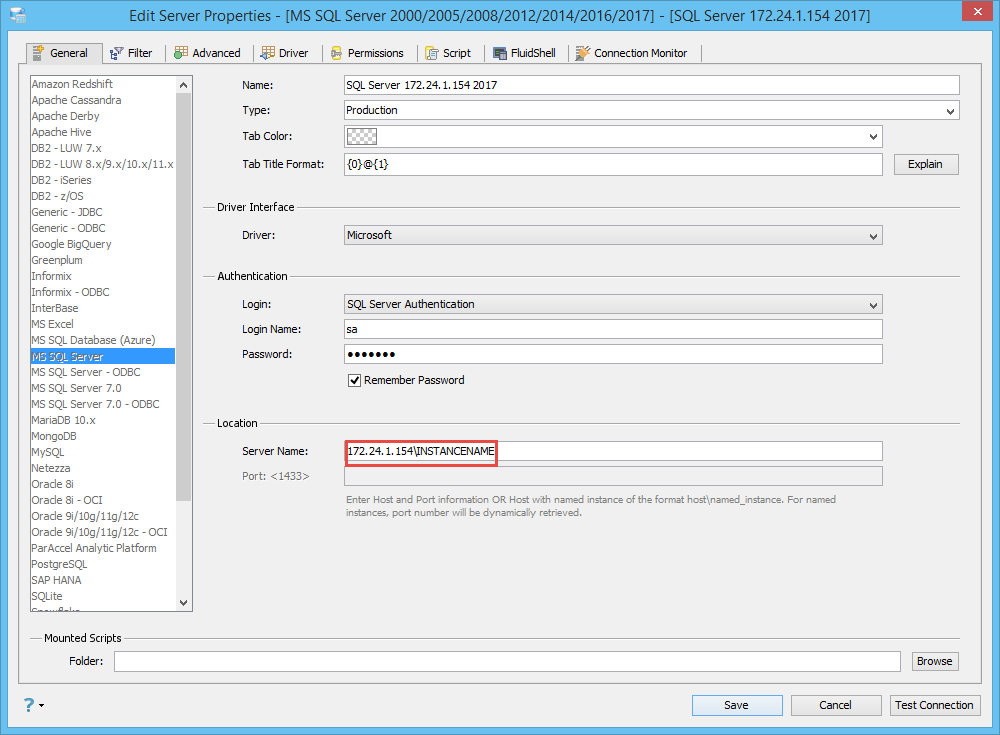Open the Connection Monitor tab
This screenshot has width=1000, height=735.
click(632, 53)
